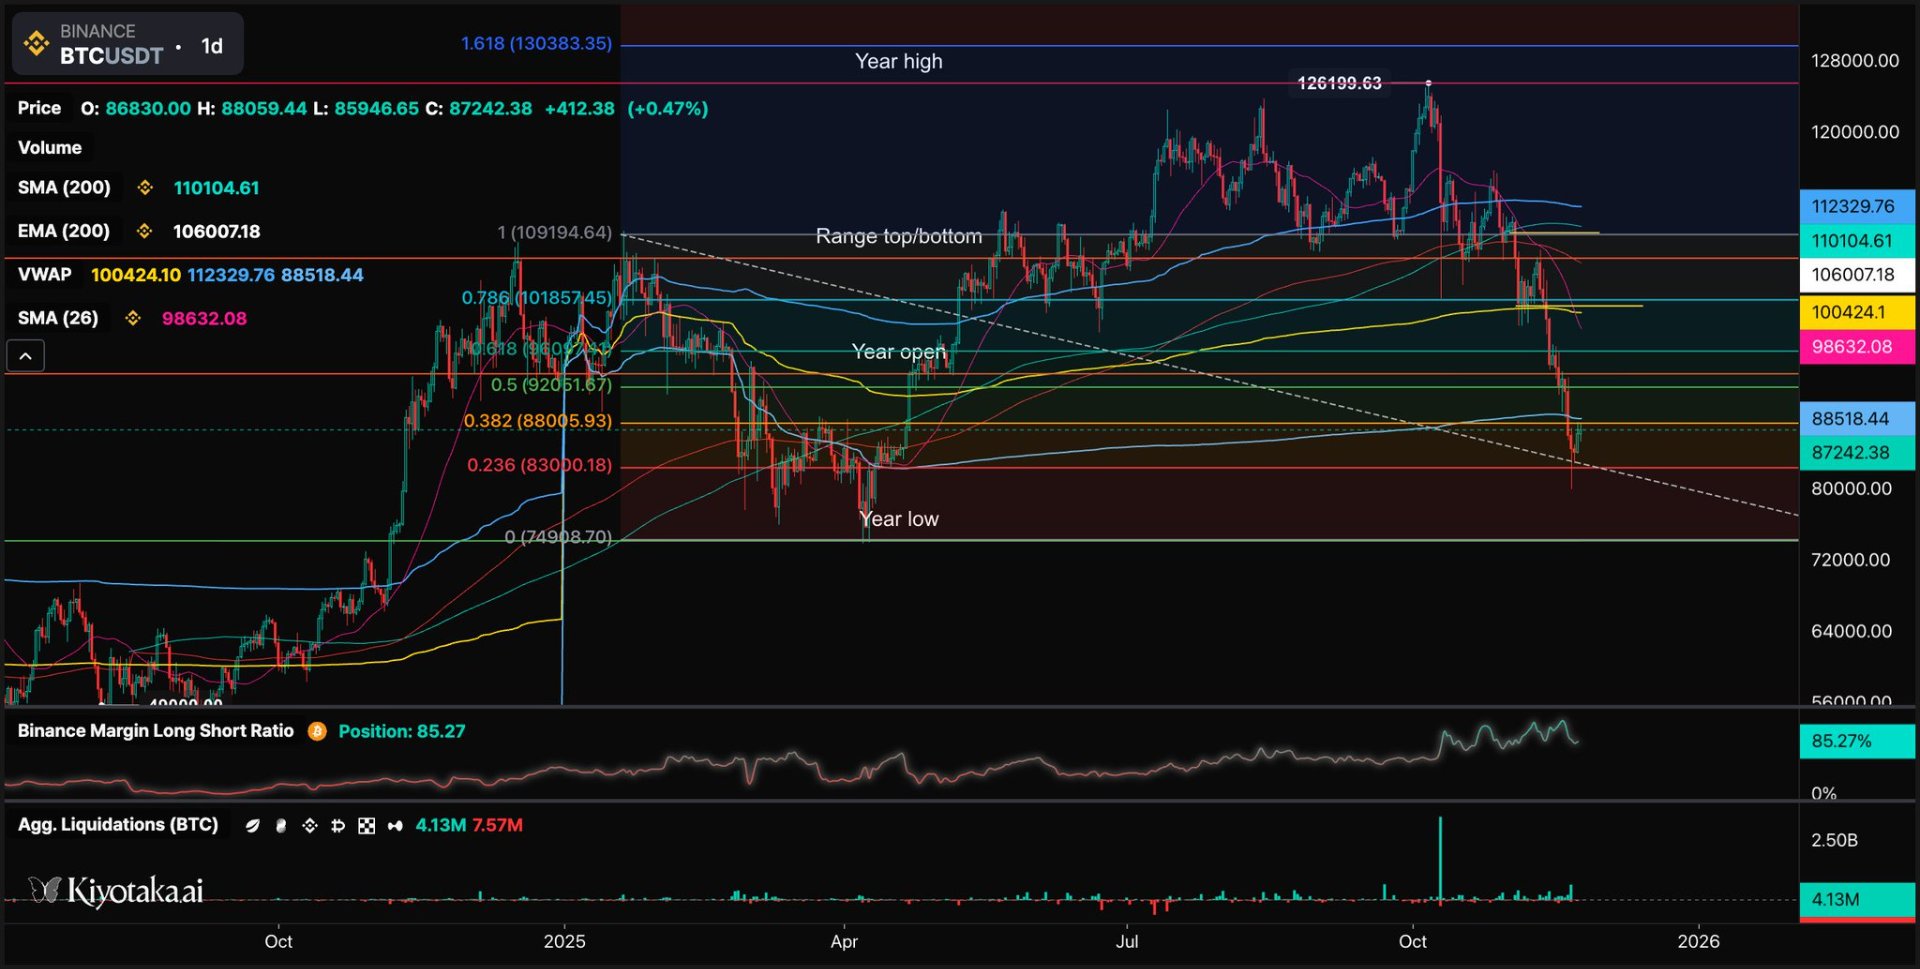Click the Binance source icon beside SMA (200)
Screen dimensions: 1920x969
(145, 188)
